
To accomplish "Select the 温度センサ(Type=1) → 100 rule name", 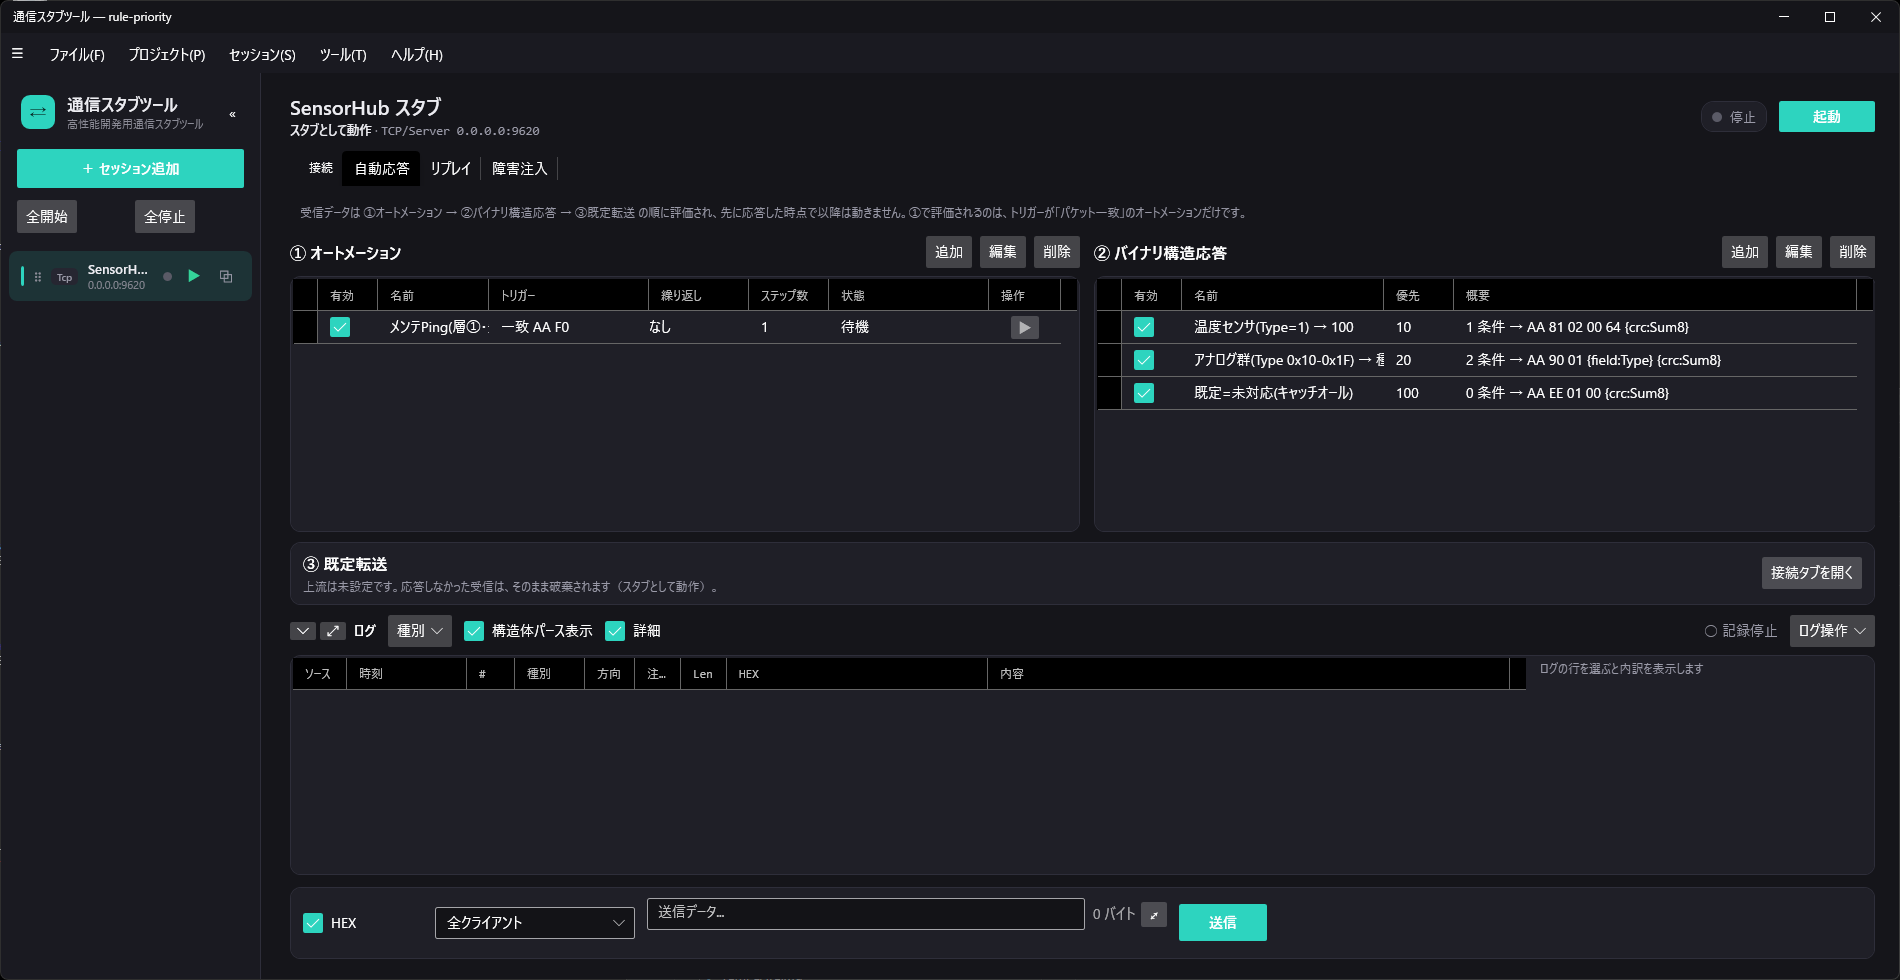I will 1273,327.
